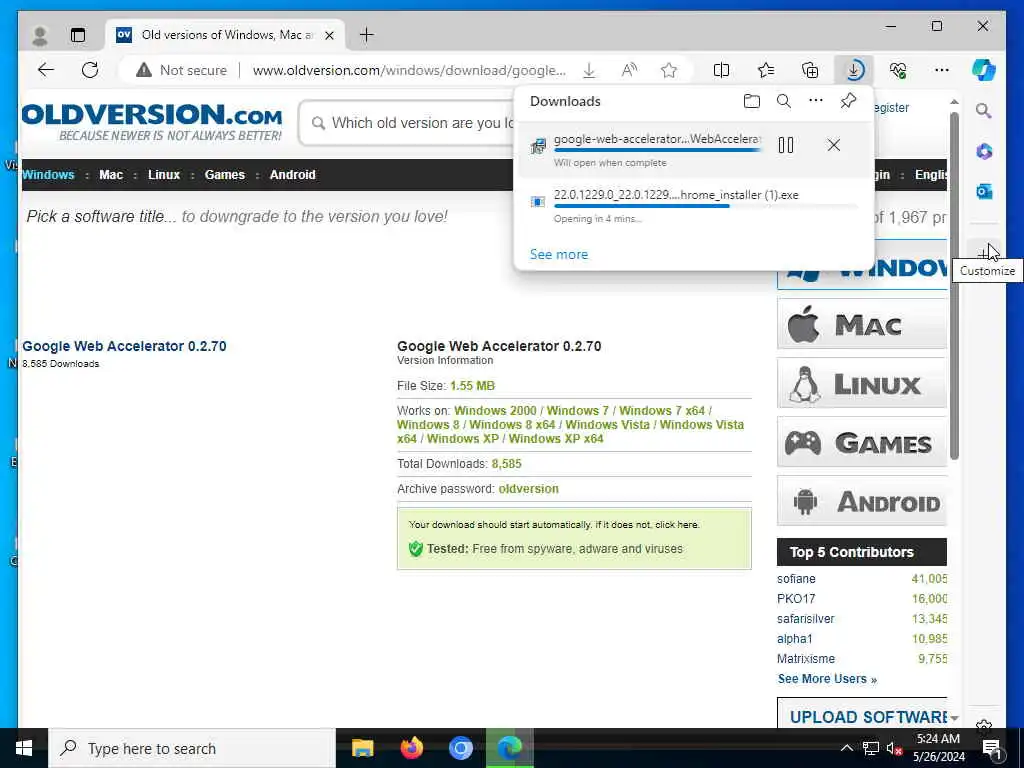Open the Favorites list icon

(x=766, y=70)
